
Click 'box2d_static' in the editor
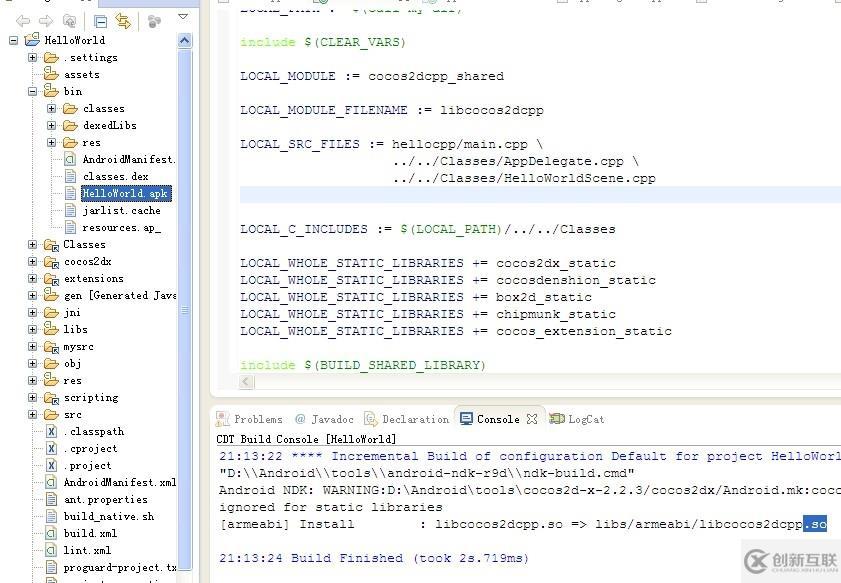click(x=544, y=297)
